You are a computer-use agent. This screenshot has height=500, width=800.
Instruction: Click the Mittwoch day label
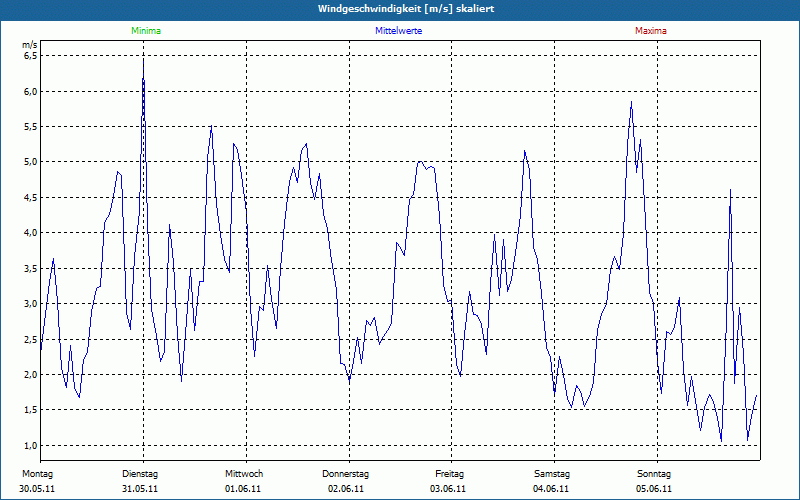pos(244,474)
